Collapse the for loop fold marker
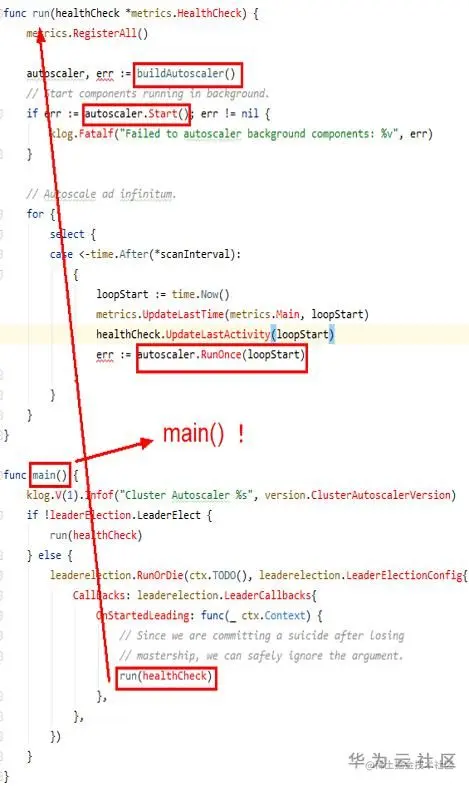The height and width of the screenshot is (786, 469). (2, 214)
